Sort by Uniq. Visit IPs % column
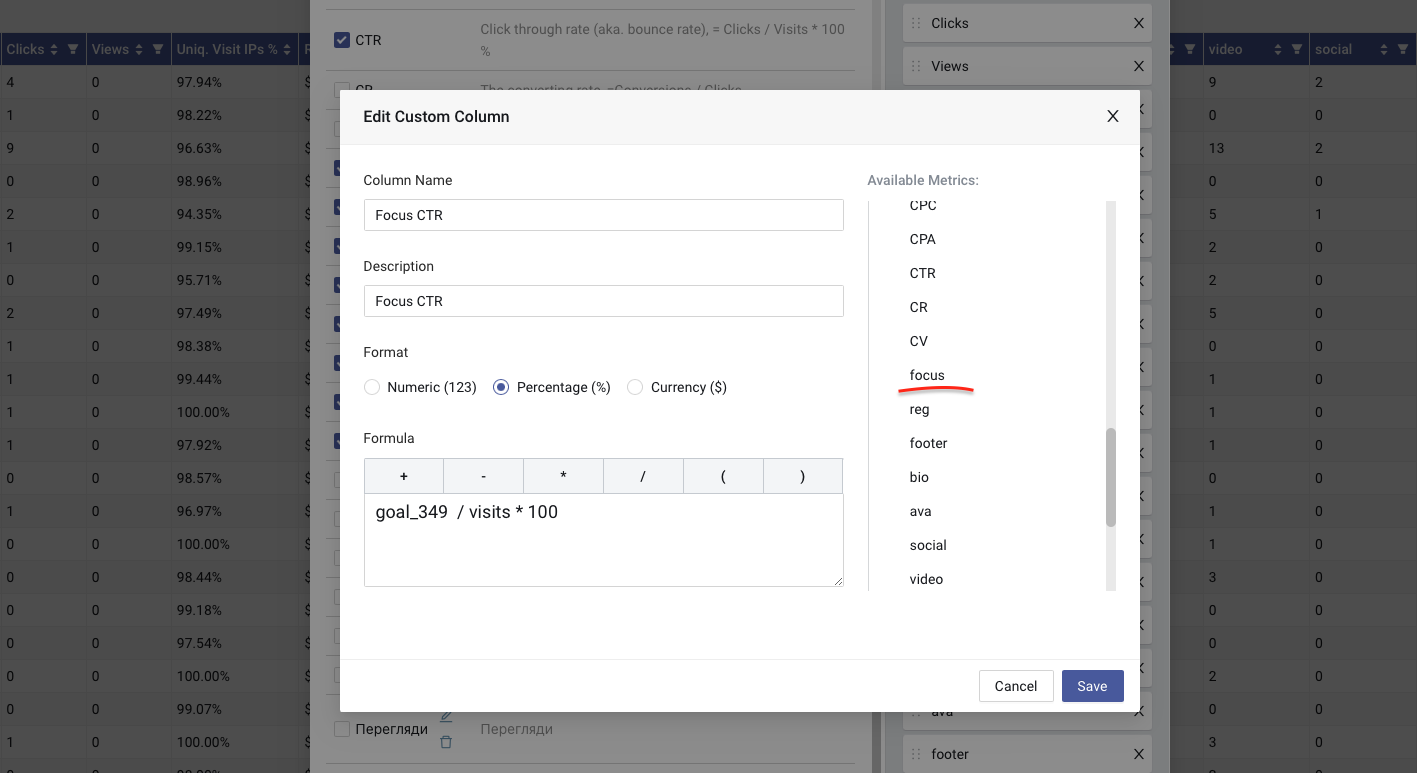 click(x=288, y=49)
